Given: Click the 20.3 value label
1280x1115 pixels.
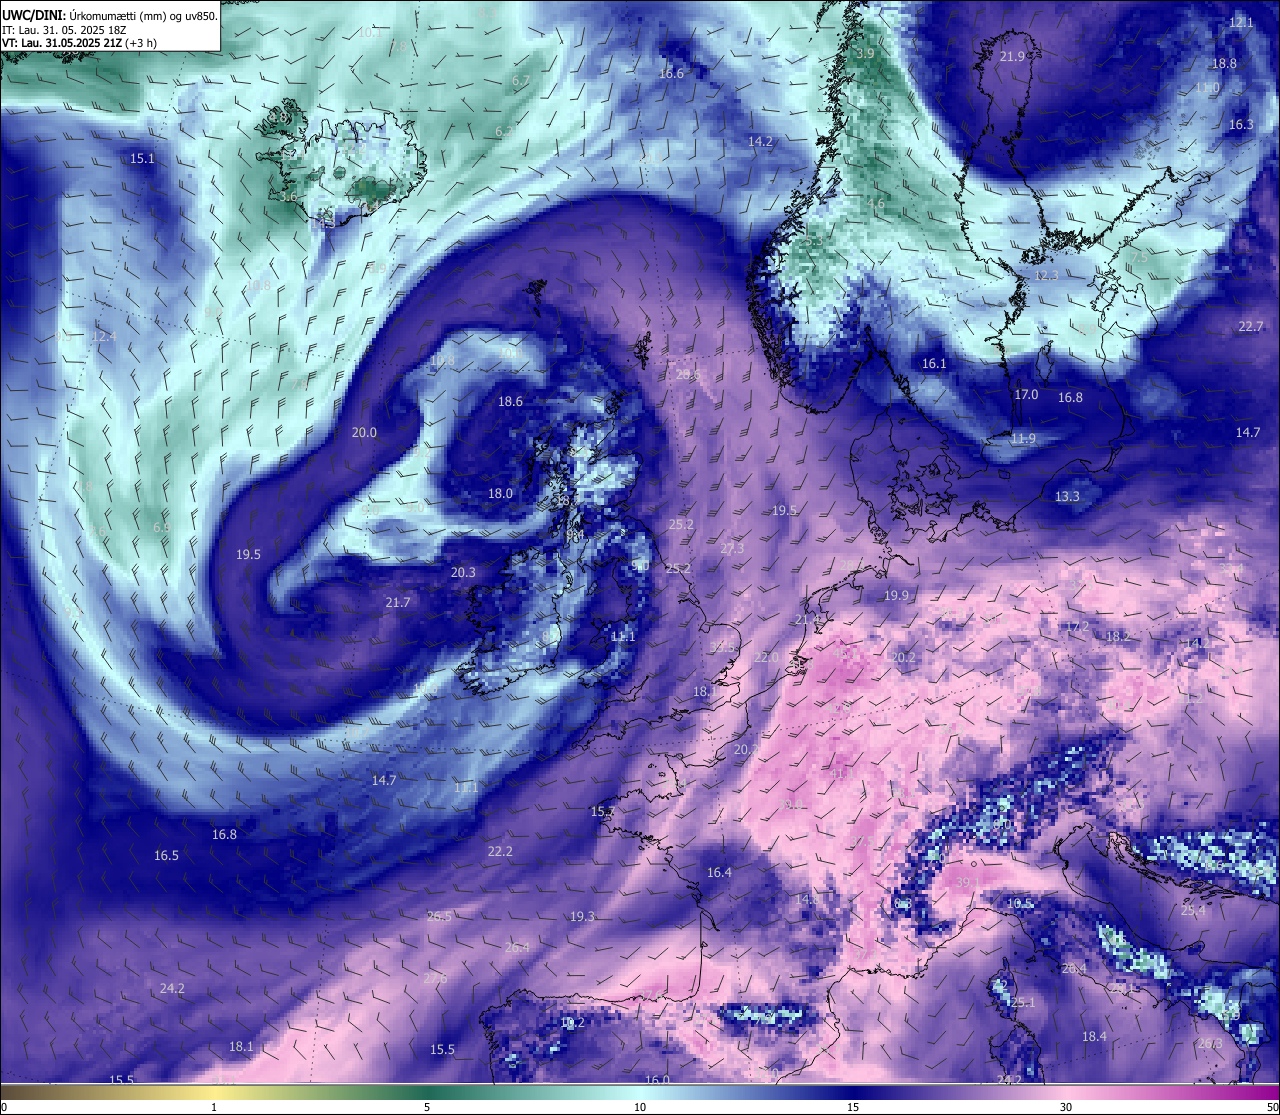Looking at the screenshot, I should point(463,573).
